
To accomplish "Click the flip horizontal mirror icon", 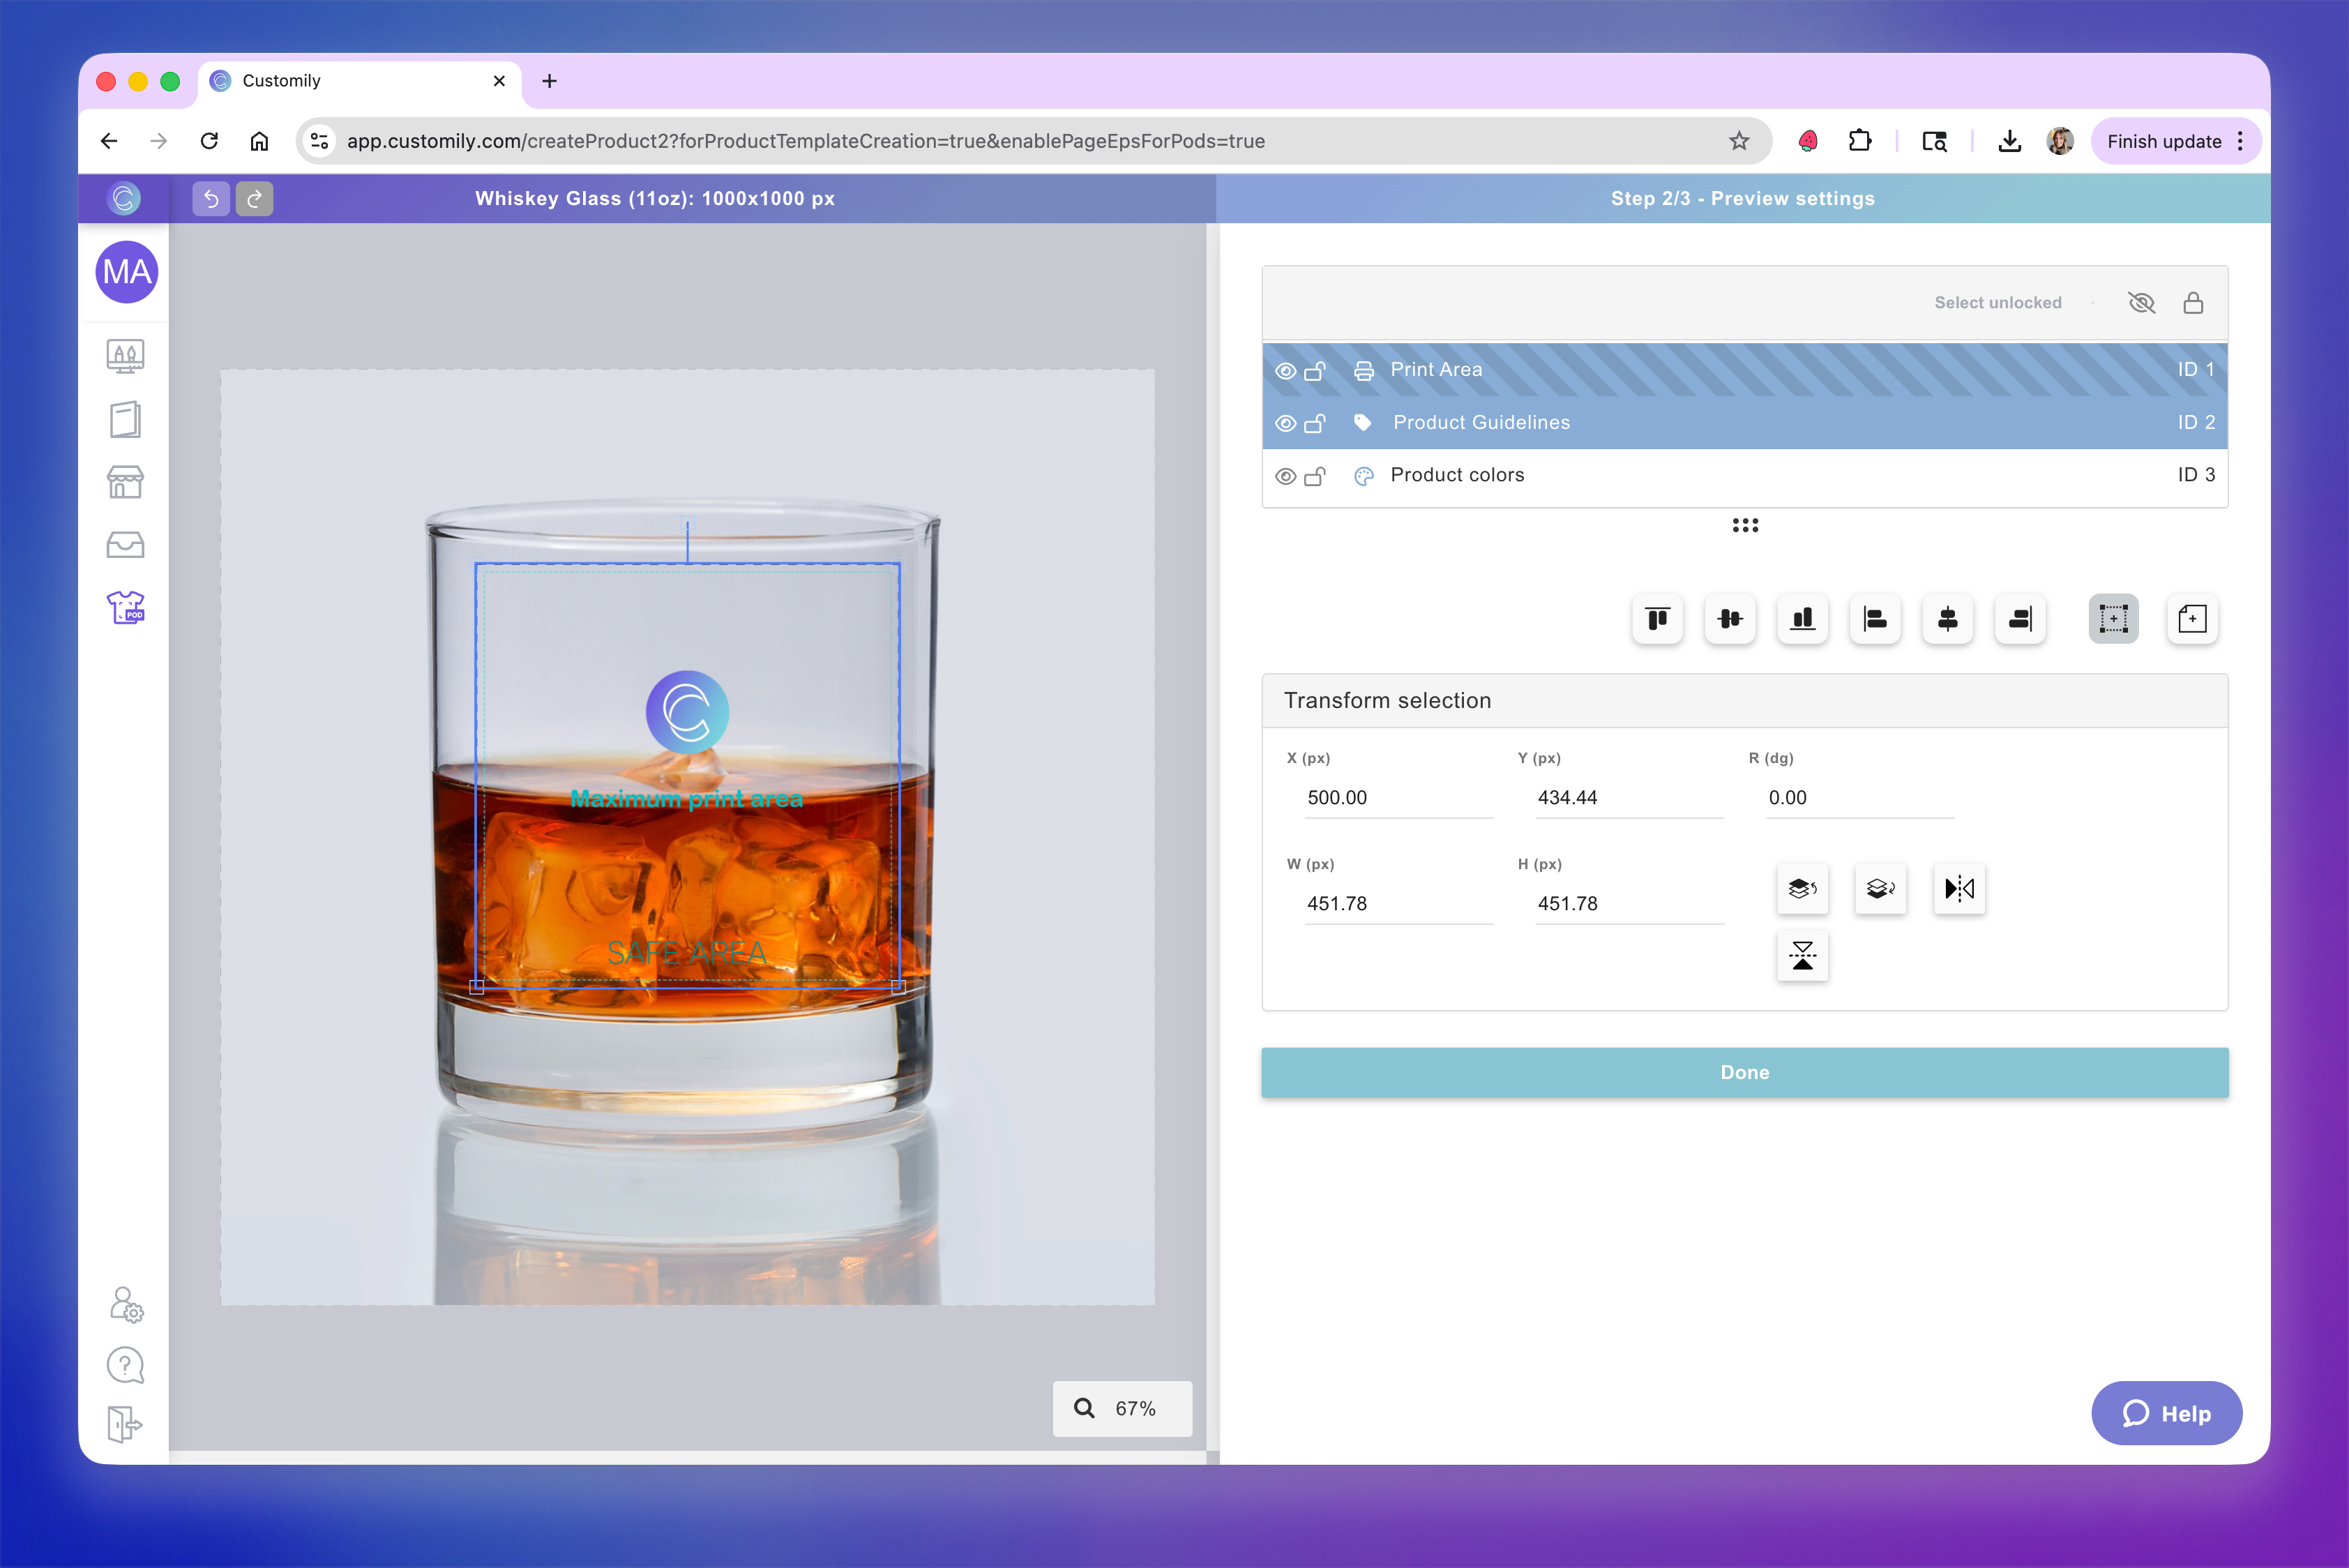I will click(1958, 888).
